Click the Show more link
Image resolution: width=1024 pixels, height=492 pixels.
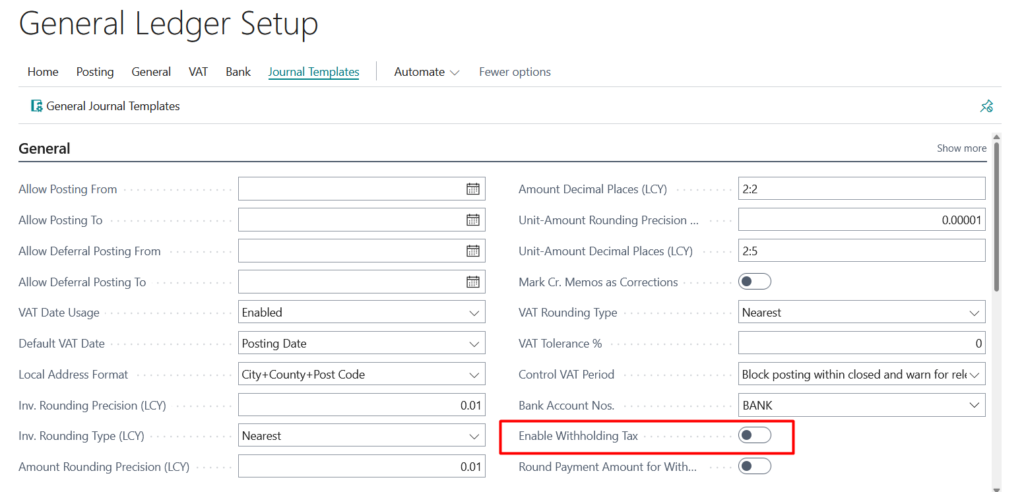(961, 148)
